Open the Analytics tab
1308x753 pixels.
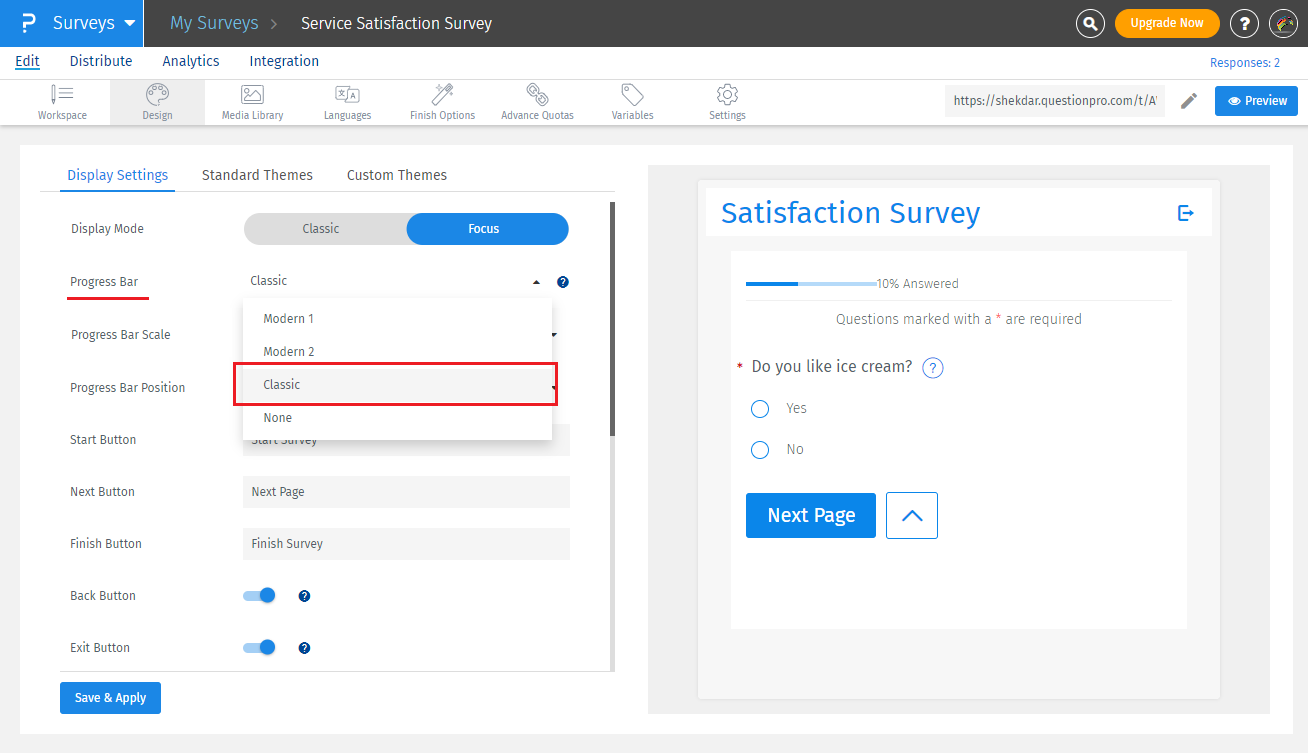point(190,61)
